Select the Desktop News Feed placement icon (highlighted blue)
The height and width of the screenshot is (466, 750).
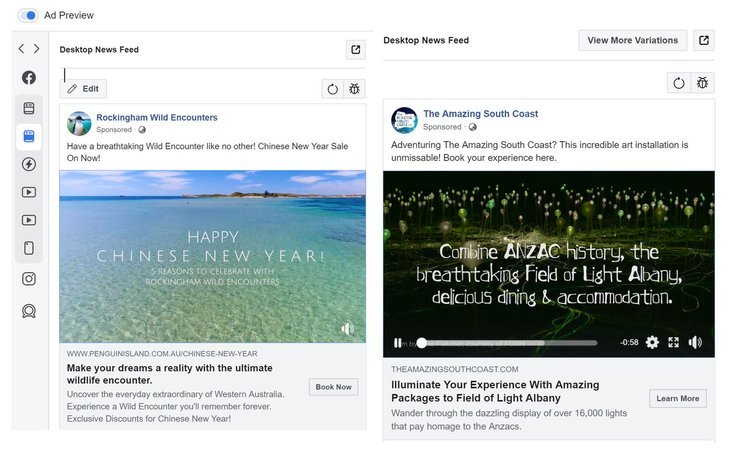click(x=29, y=136)
